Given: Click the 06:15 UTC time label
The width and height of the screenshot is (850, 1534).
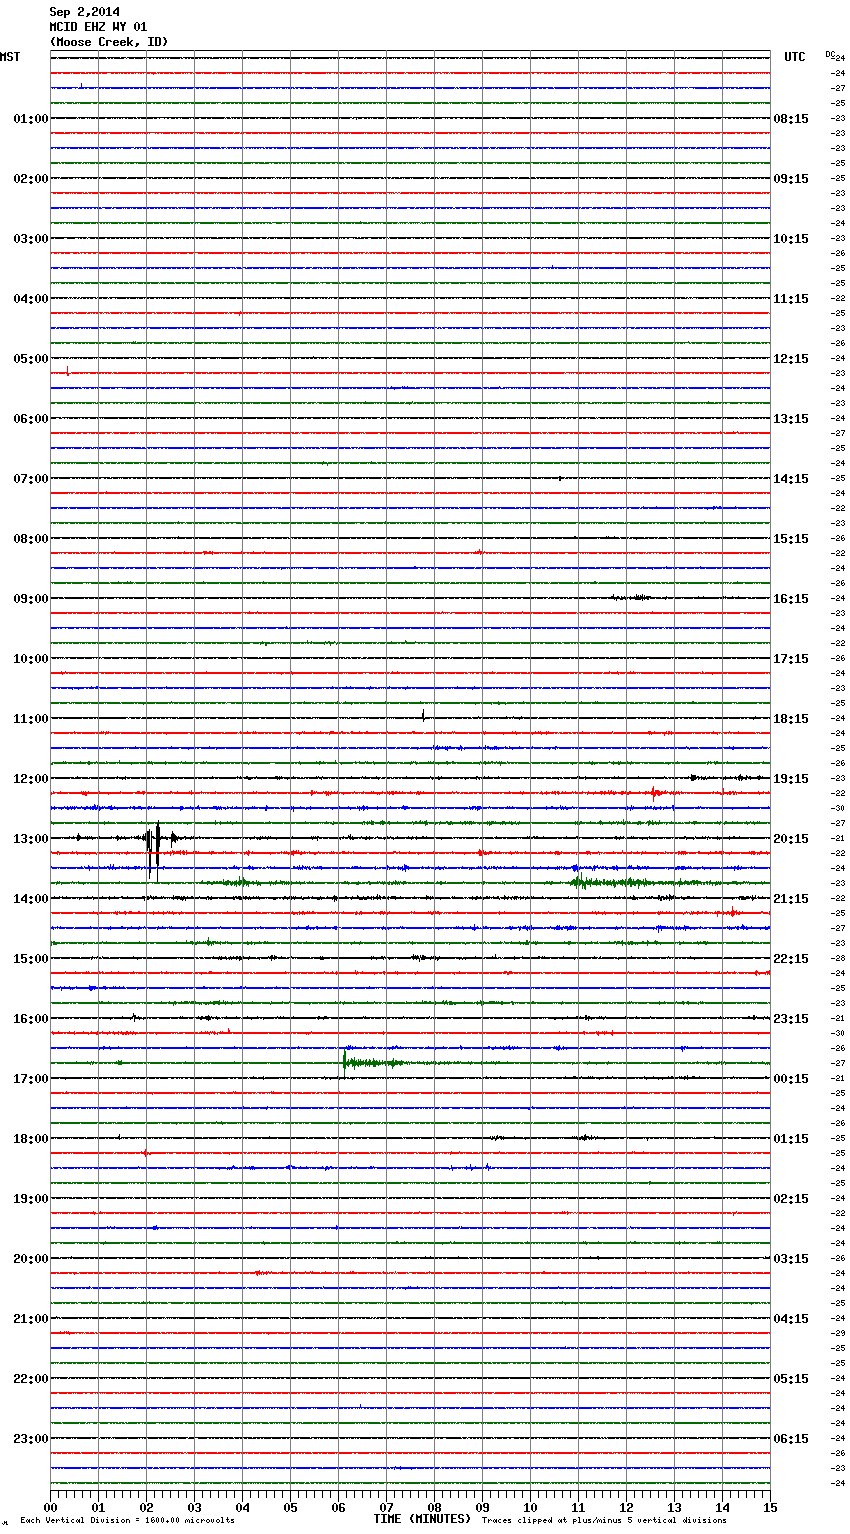Looking at the screenshot, I should (x=791, y=1439).
